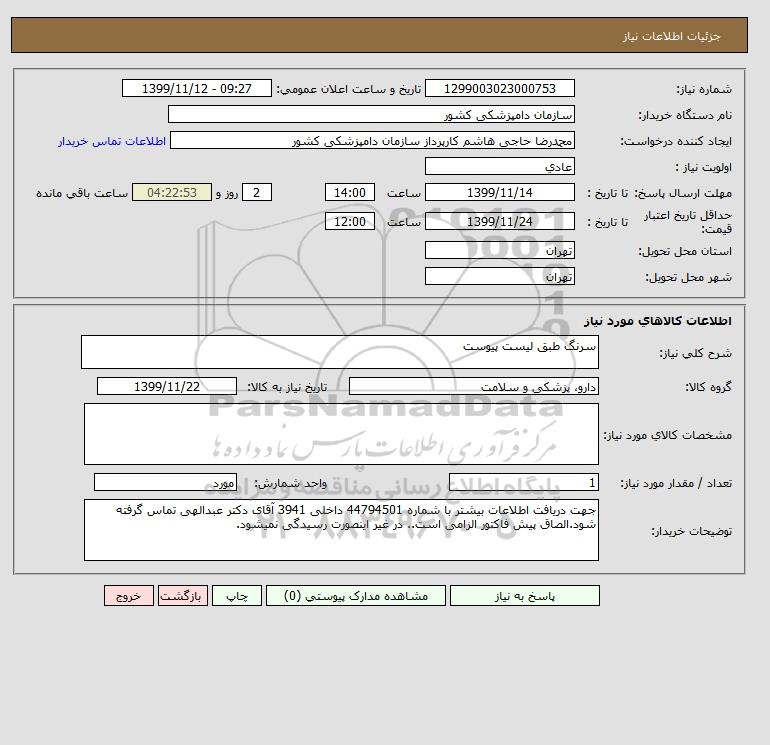The width and height of the screenshot is (770, 745).
Task: Click the goods group field دارو، پزشکی و سلامت
Action: [473, 386]
